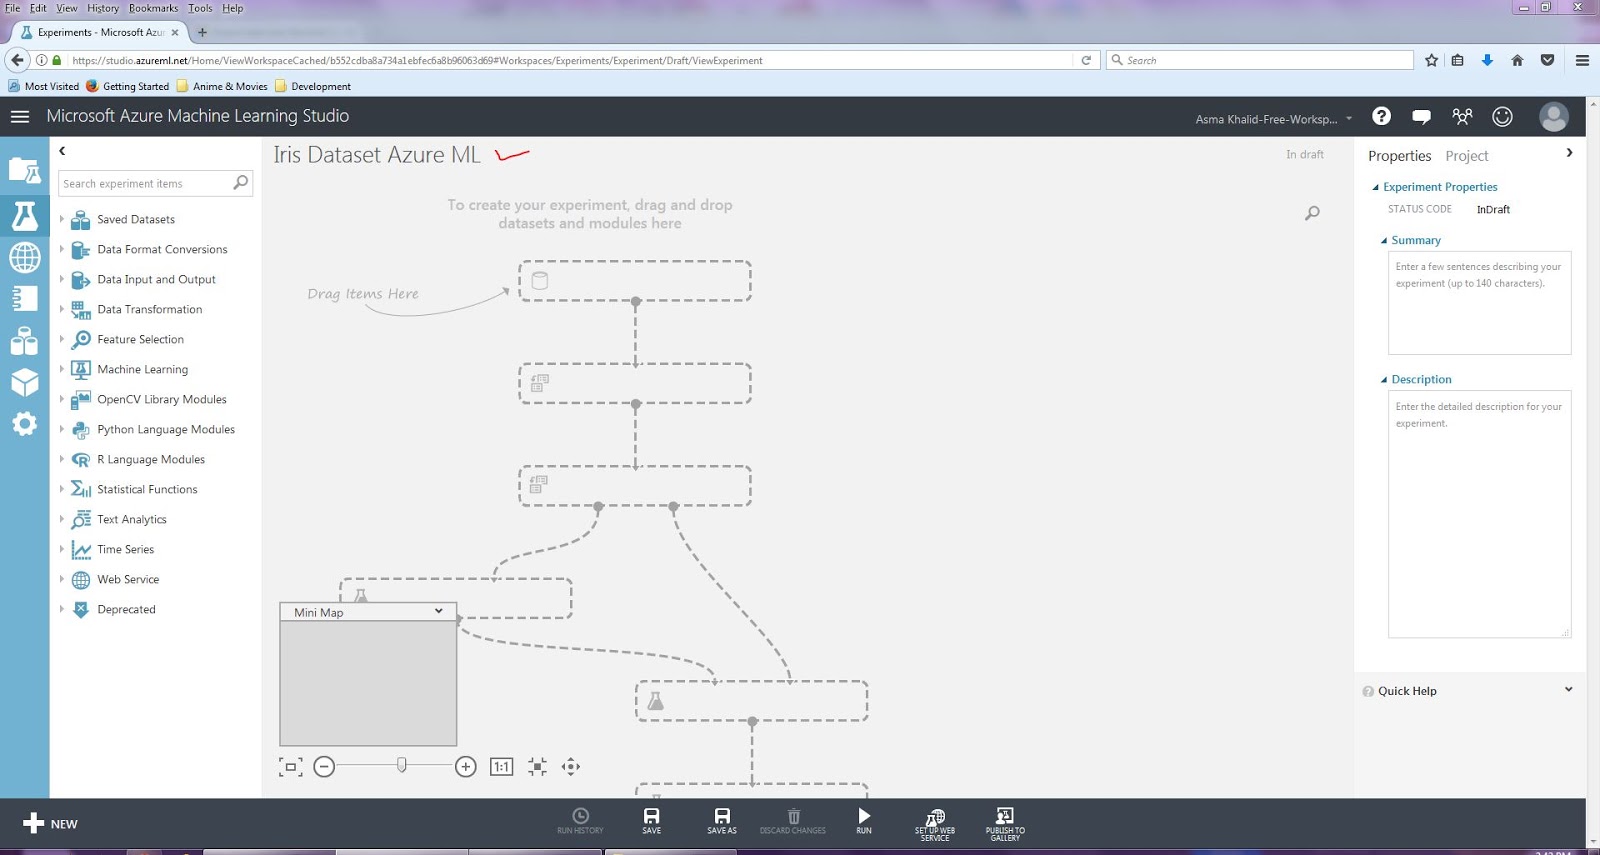Screen dimensions: 1600x855
Task: Open the Trained Models cube sidebar icon
Action: [24, 382]
